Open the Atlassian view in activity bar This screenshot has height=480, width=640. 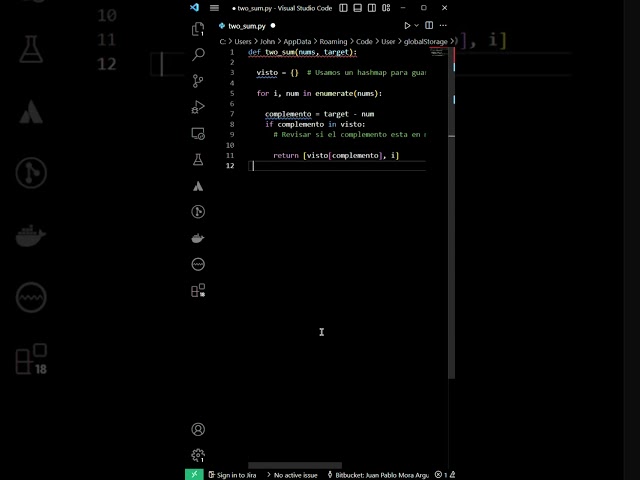pos(198,186)
